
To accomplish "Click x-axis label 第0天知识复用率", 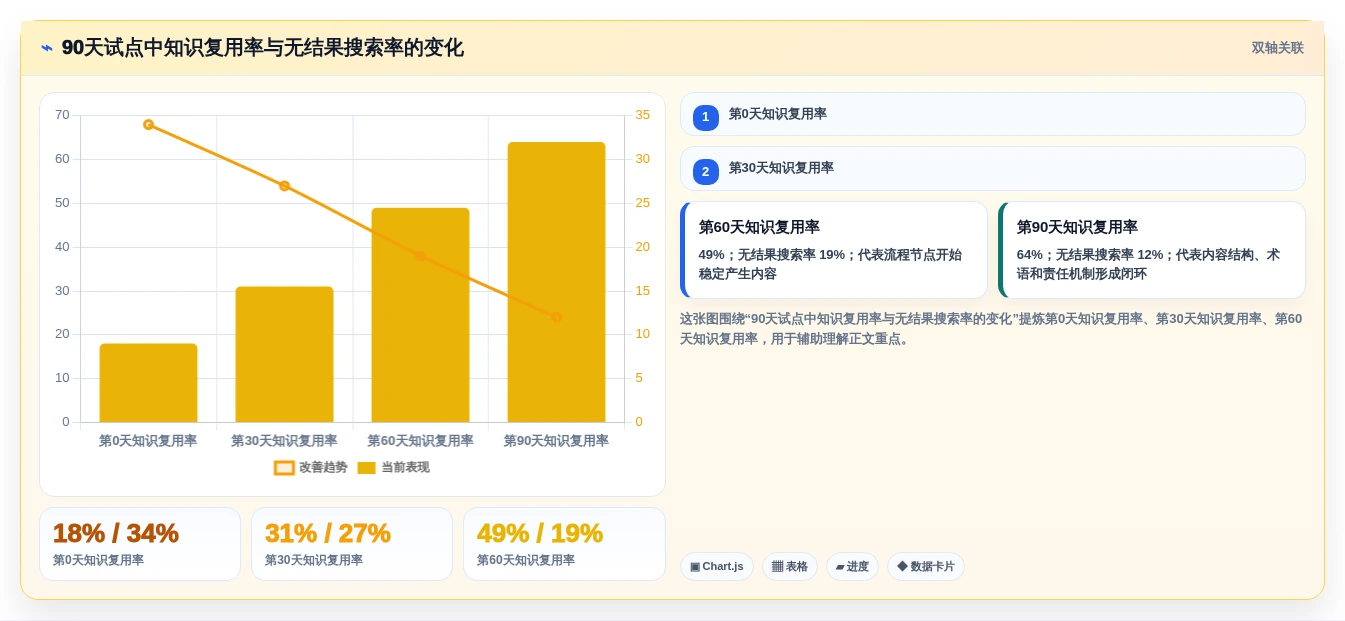I will [x=148, y=441].
